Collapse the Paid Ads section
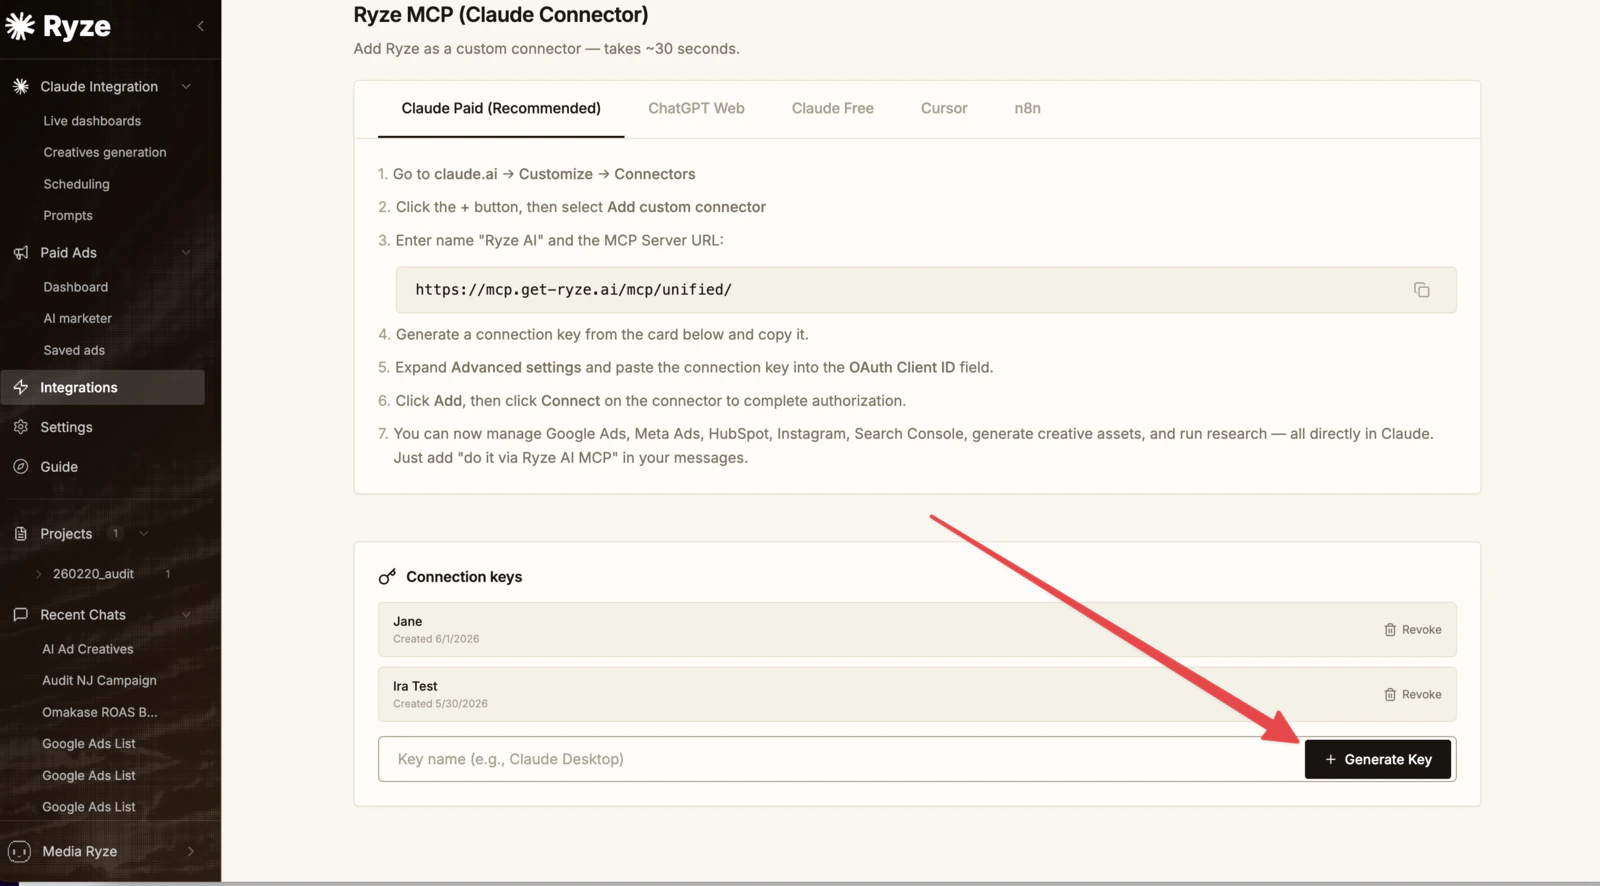The height and width of the screenshot is (886, 1600). click(186, 253)
